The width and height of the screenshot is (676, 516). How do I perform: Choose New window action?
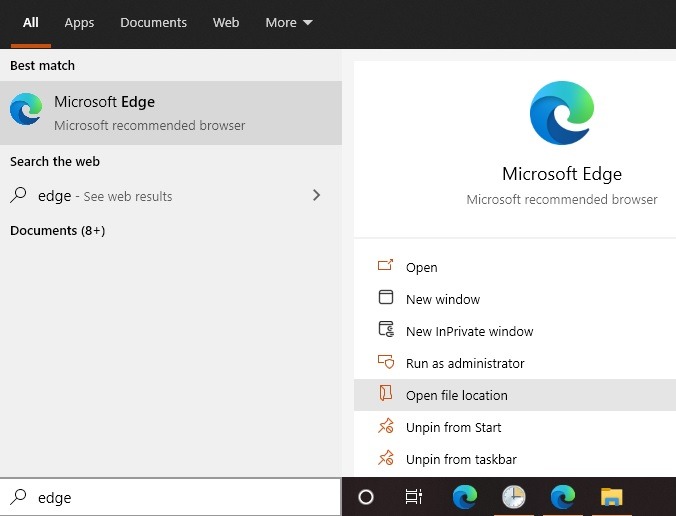[515, 299]
